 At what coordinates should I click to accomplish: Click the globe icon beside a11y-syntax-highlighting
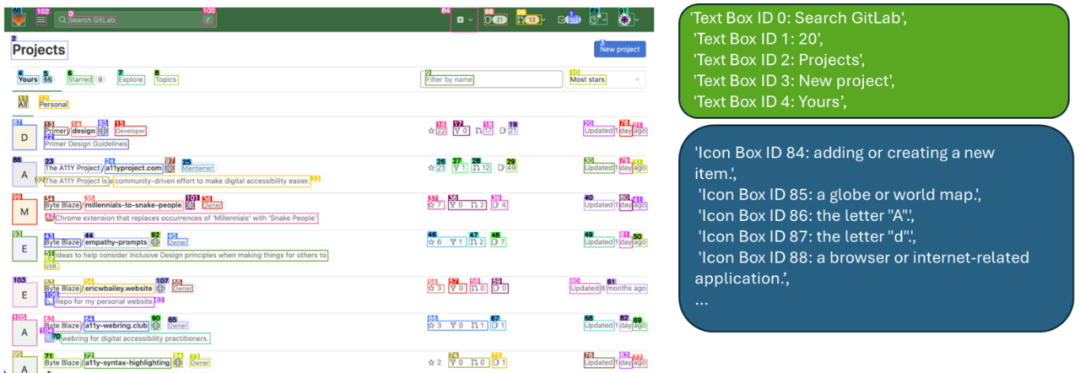(x=178, y=363)
